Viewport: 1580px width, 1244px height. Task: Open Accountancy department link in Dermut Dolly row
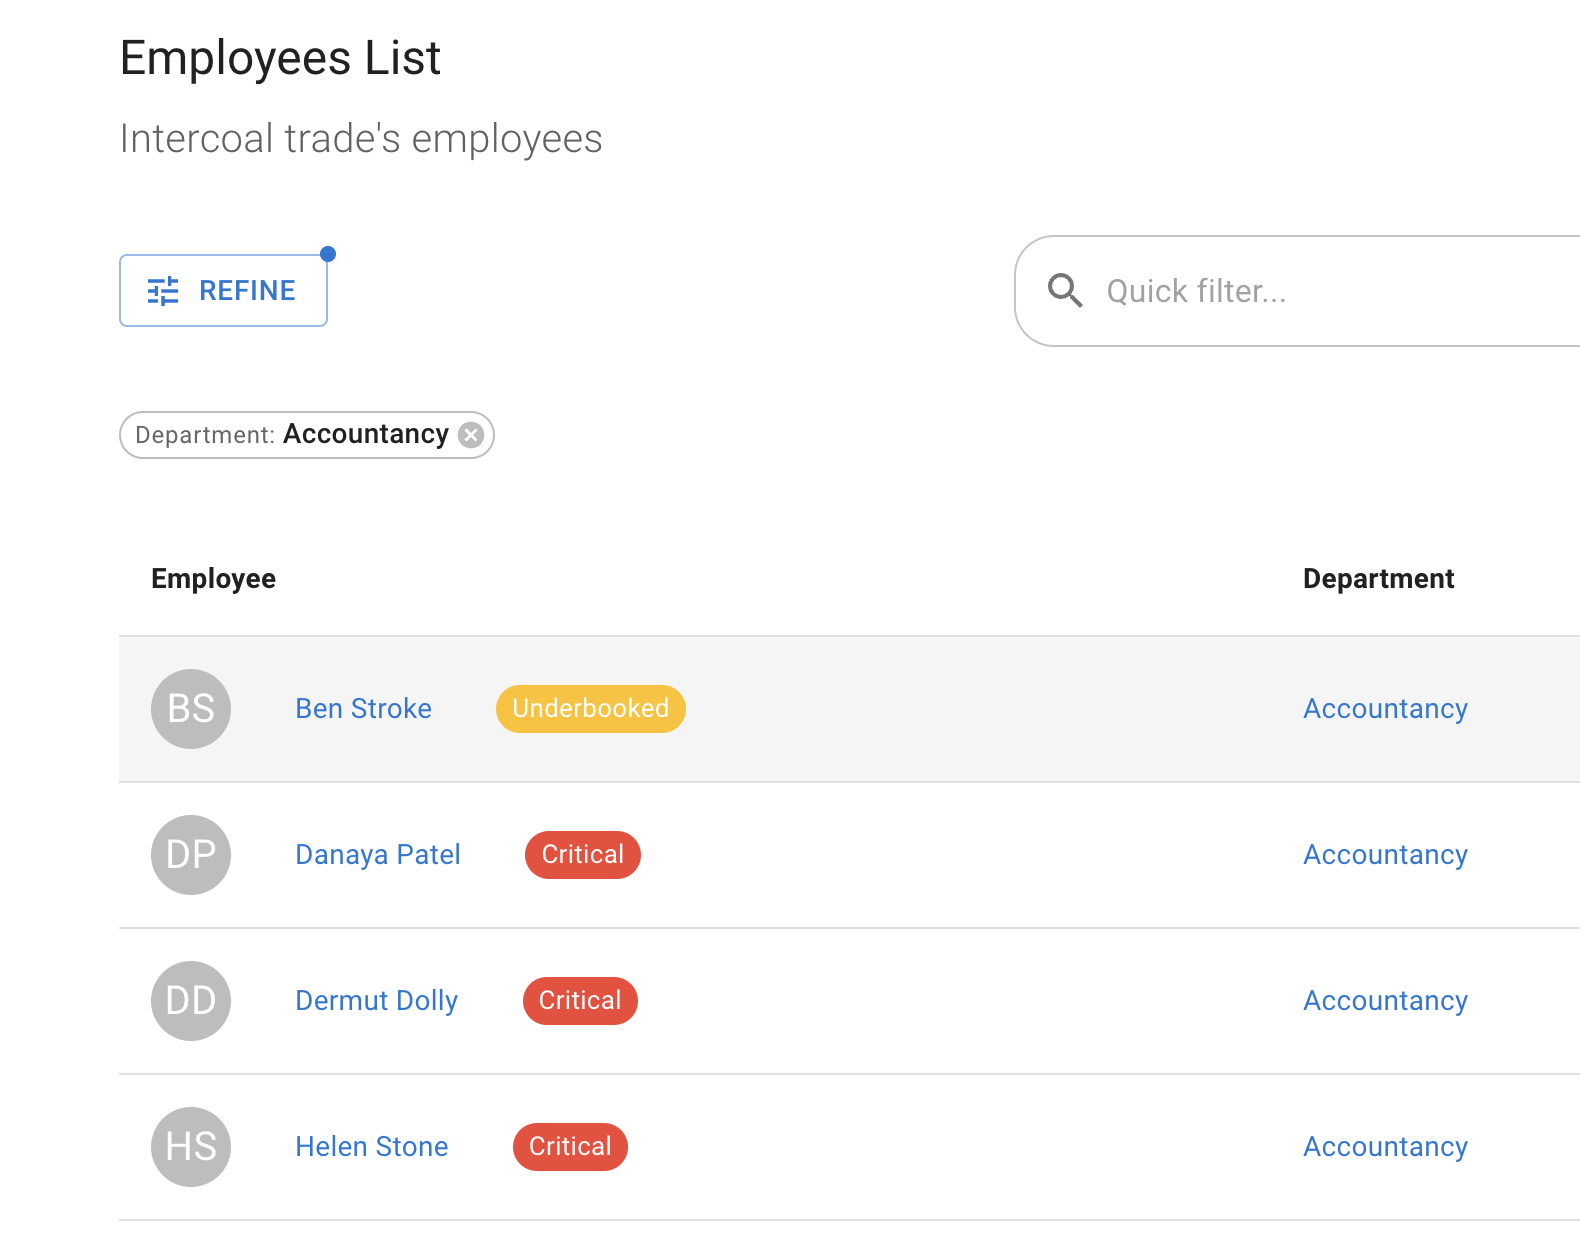coord(1386,1001)
